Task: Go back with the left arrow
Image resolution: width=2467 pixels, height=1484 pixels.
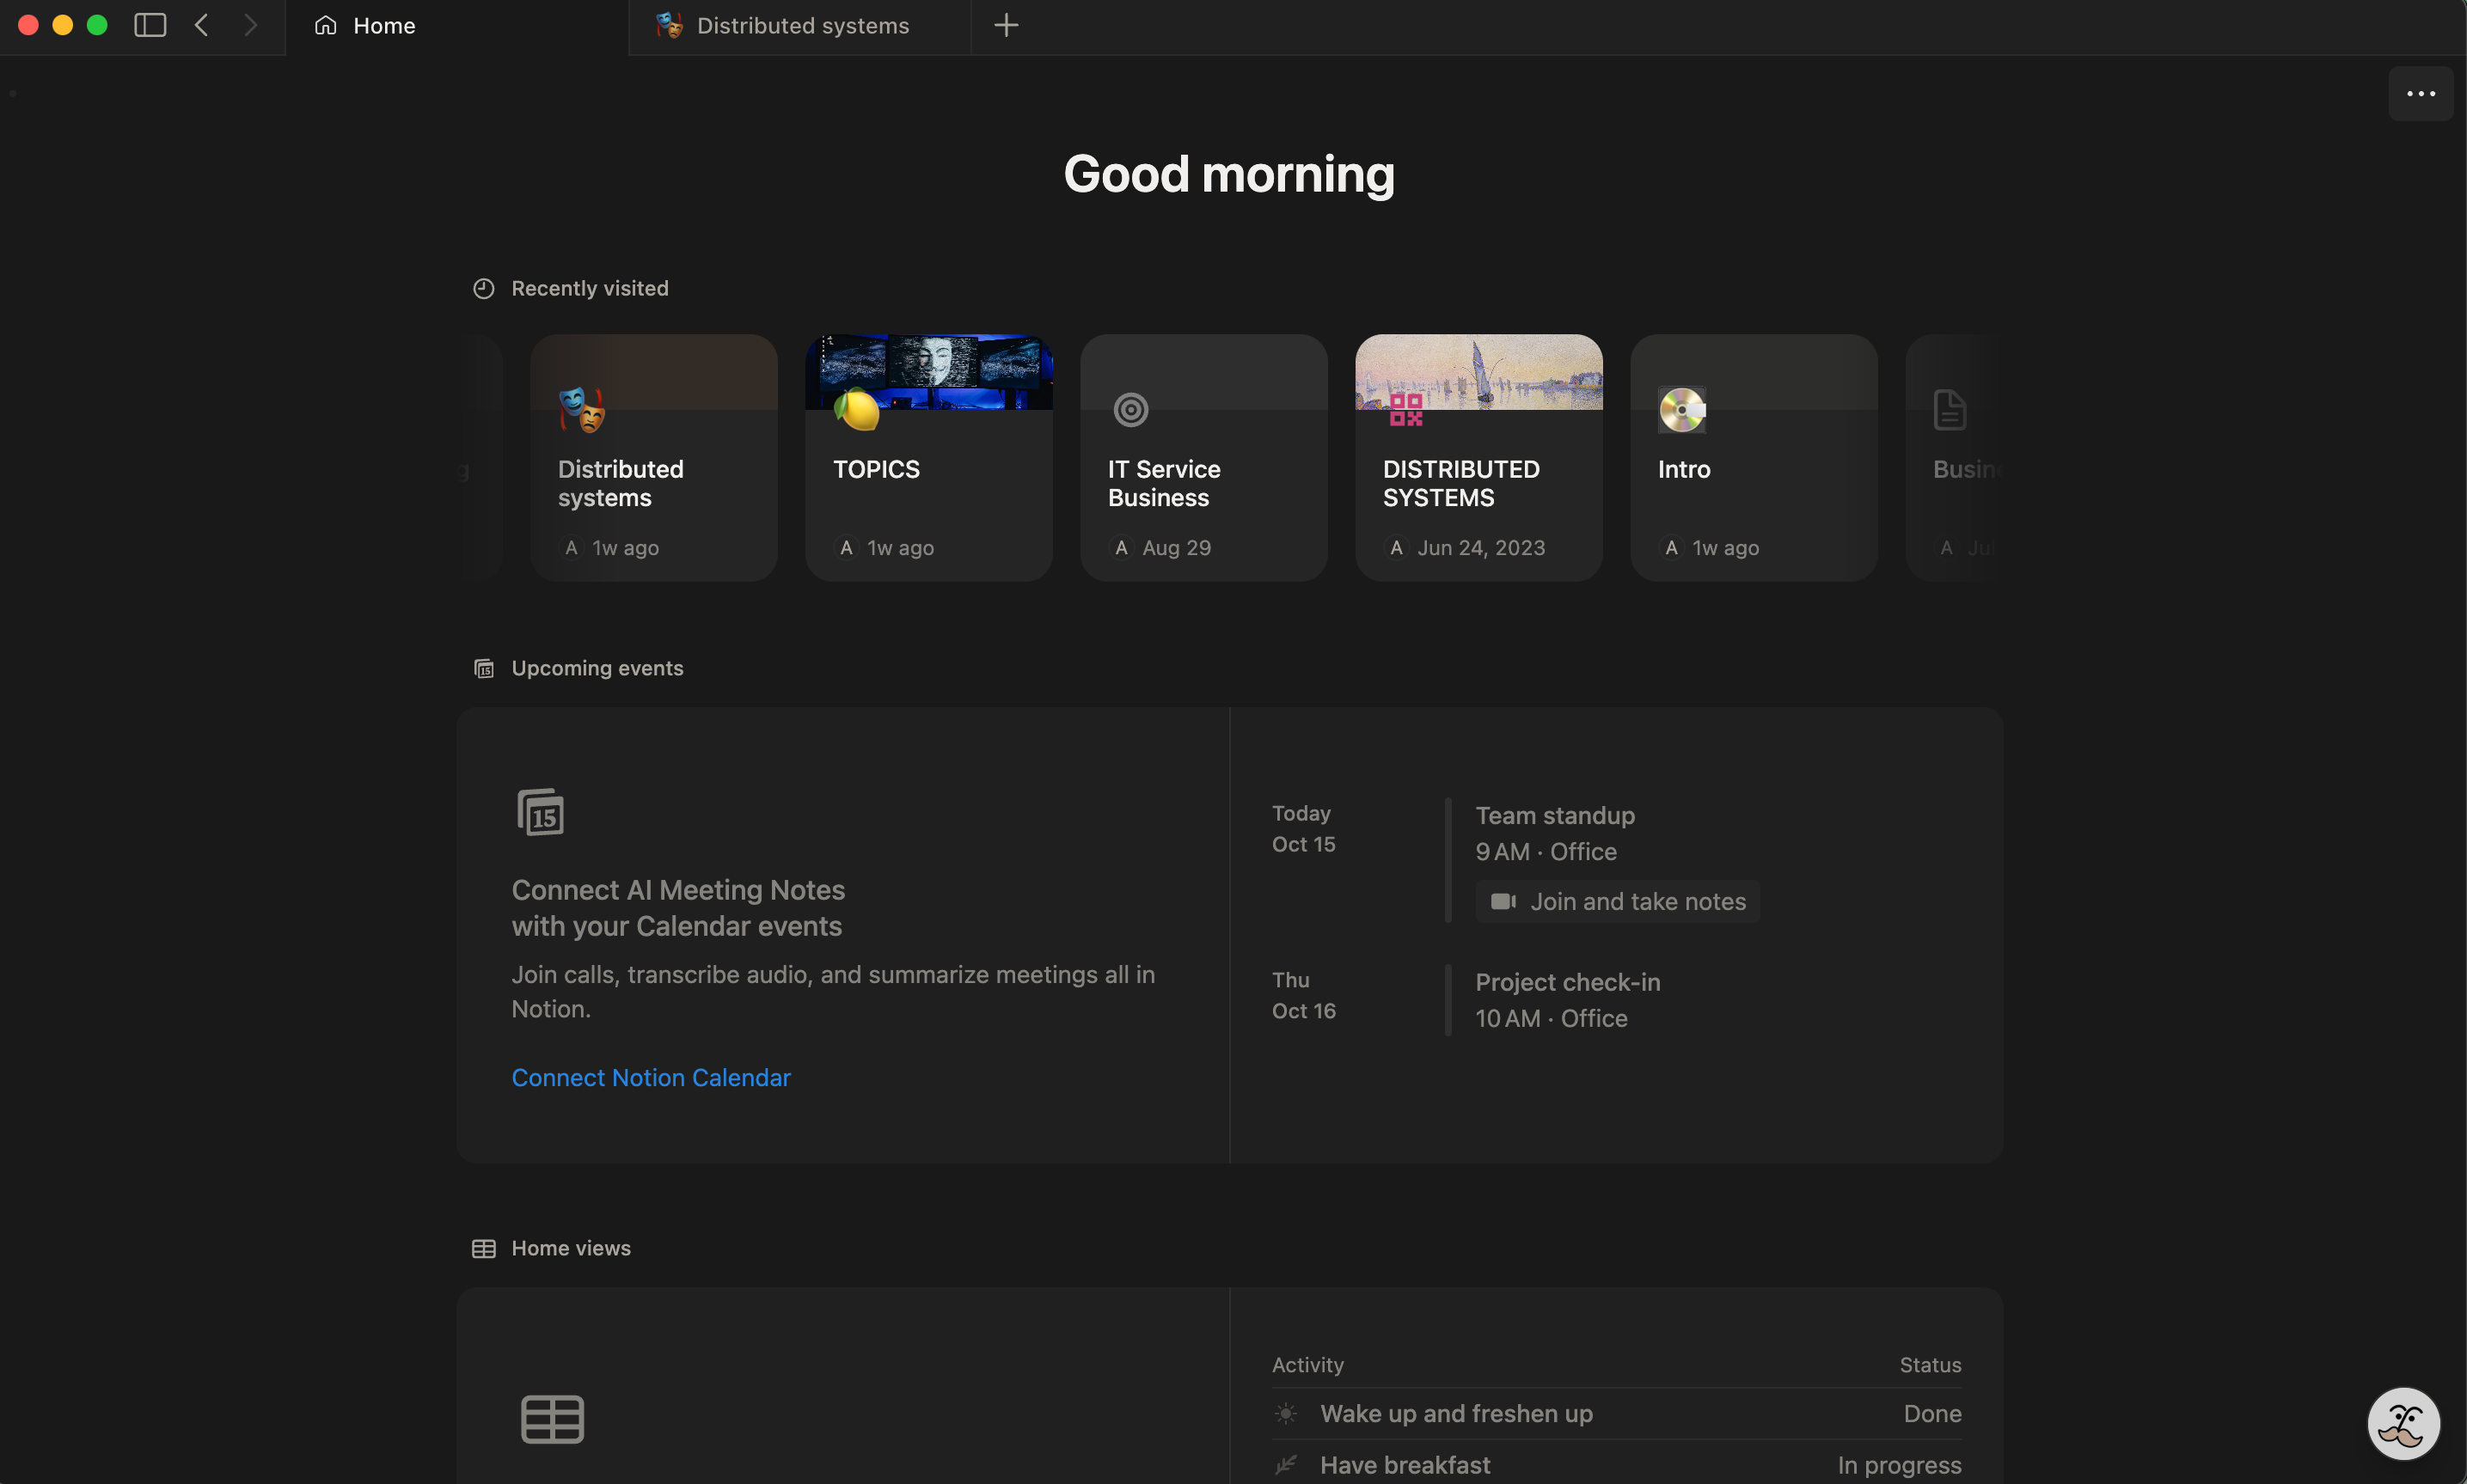Action: pyautogui.click(x=201, y=25)
